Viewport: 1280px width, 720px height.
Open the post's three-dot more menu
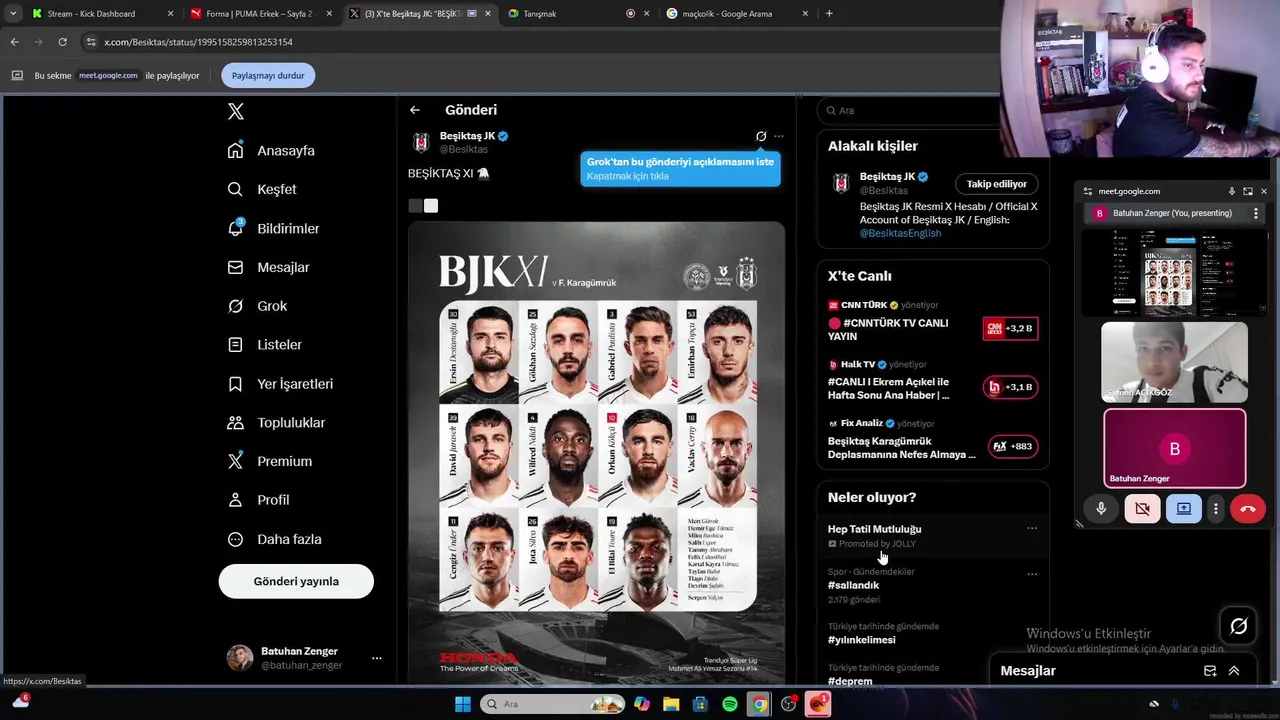[779, 136]
